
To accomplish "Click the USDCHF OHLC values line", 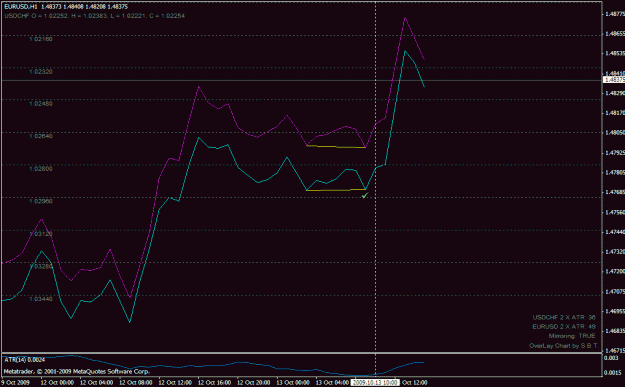I will (94, 16).
